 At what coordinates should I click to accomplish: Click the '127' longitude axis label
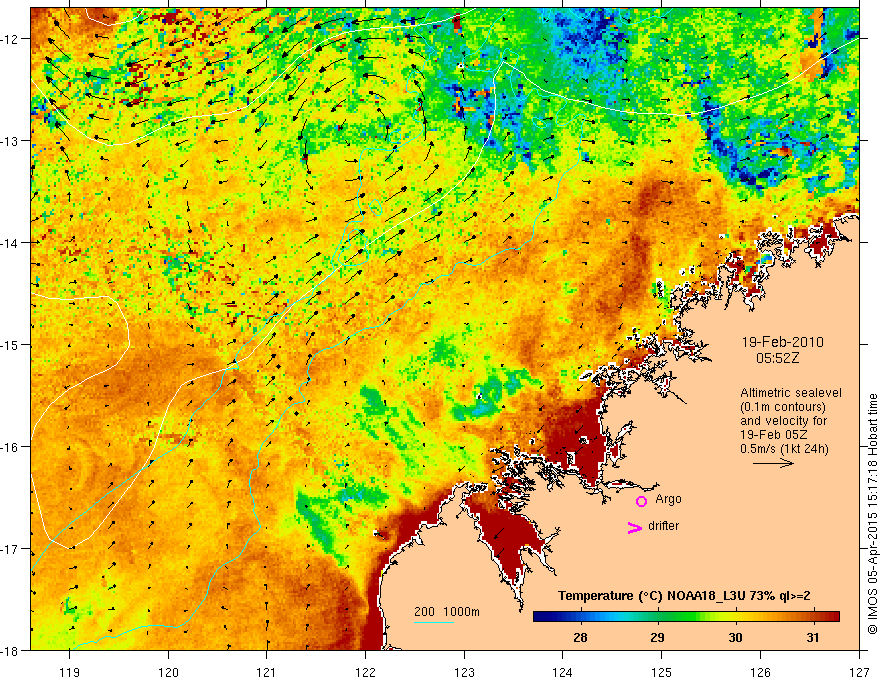(x=859, y=672)
